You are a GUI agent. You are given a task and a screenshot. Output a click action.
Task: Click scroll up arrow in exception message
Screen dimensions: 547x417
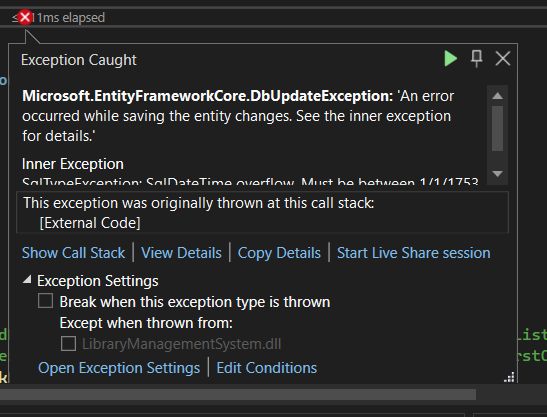coord(497,96)
